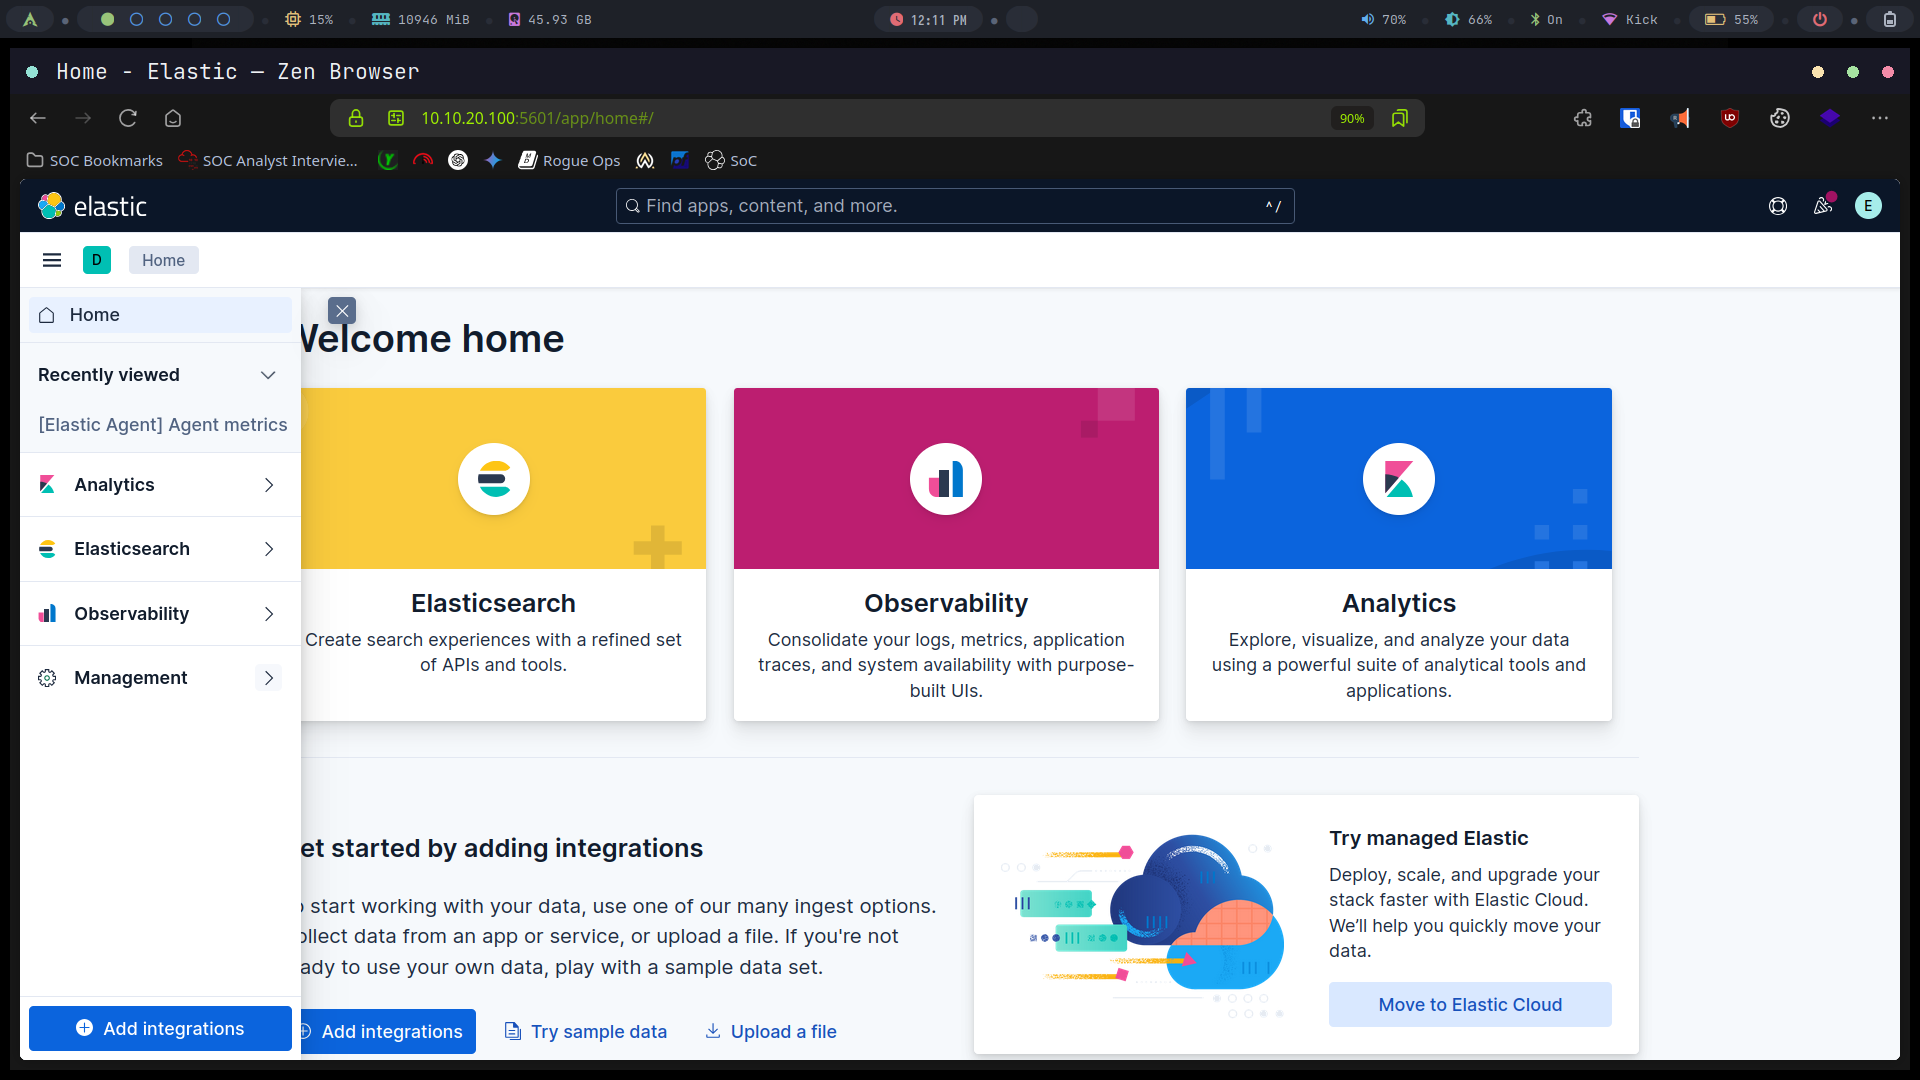Collapse the Recently viewed section
This screenshot has width=1920, height=1080.
pyautogui.click(x=268, y=375)
